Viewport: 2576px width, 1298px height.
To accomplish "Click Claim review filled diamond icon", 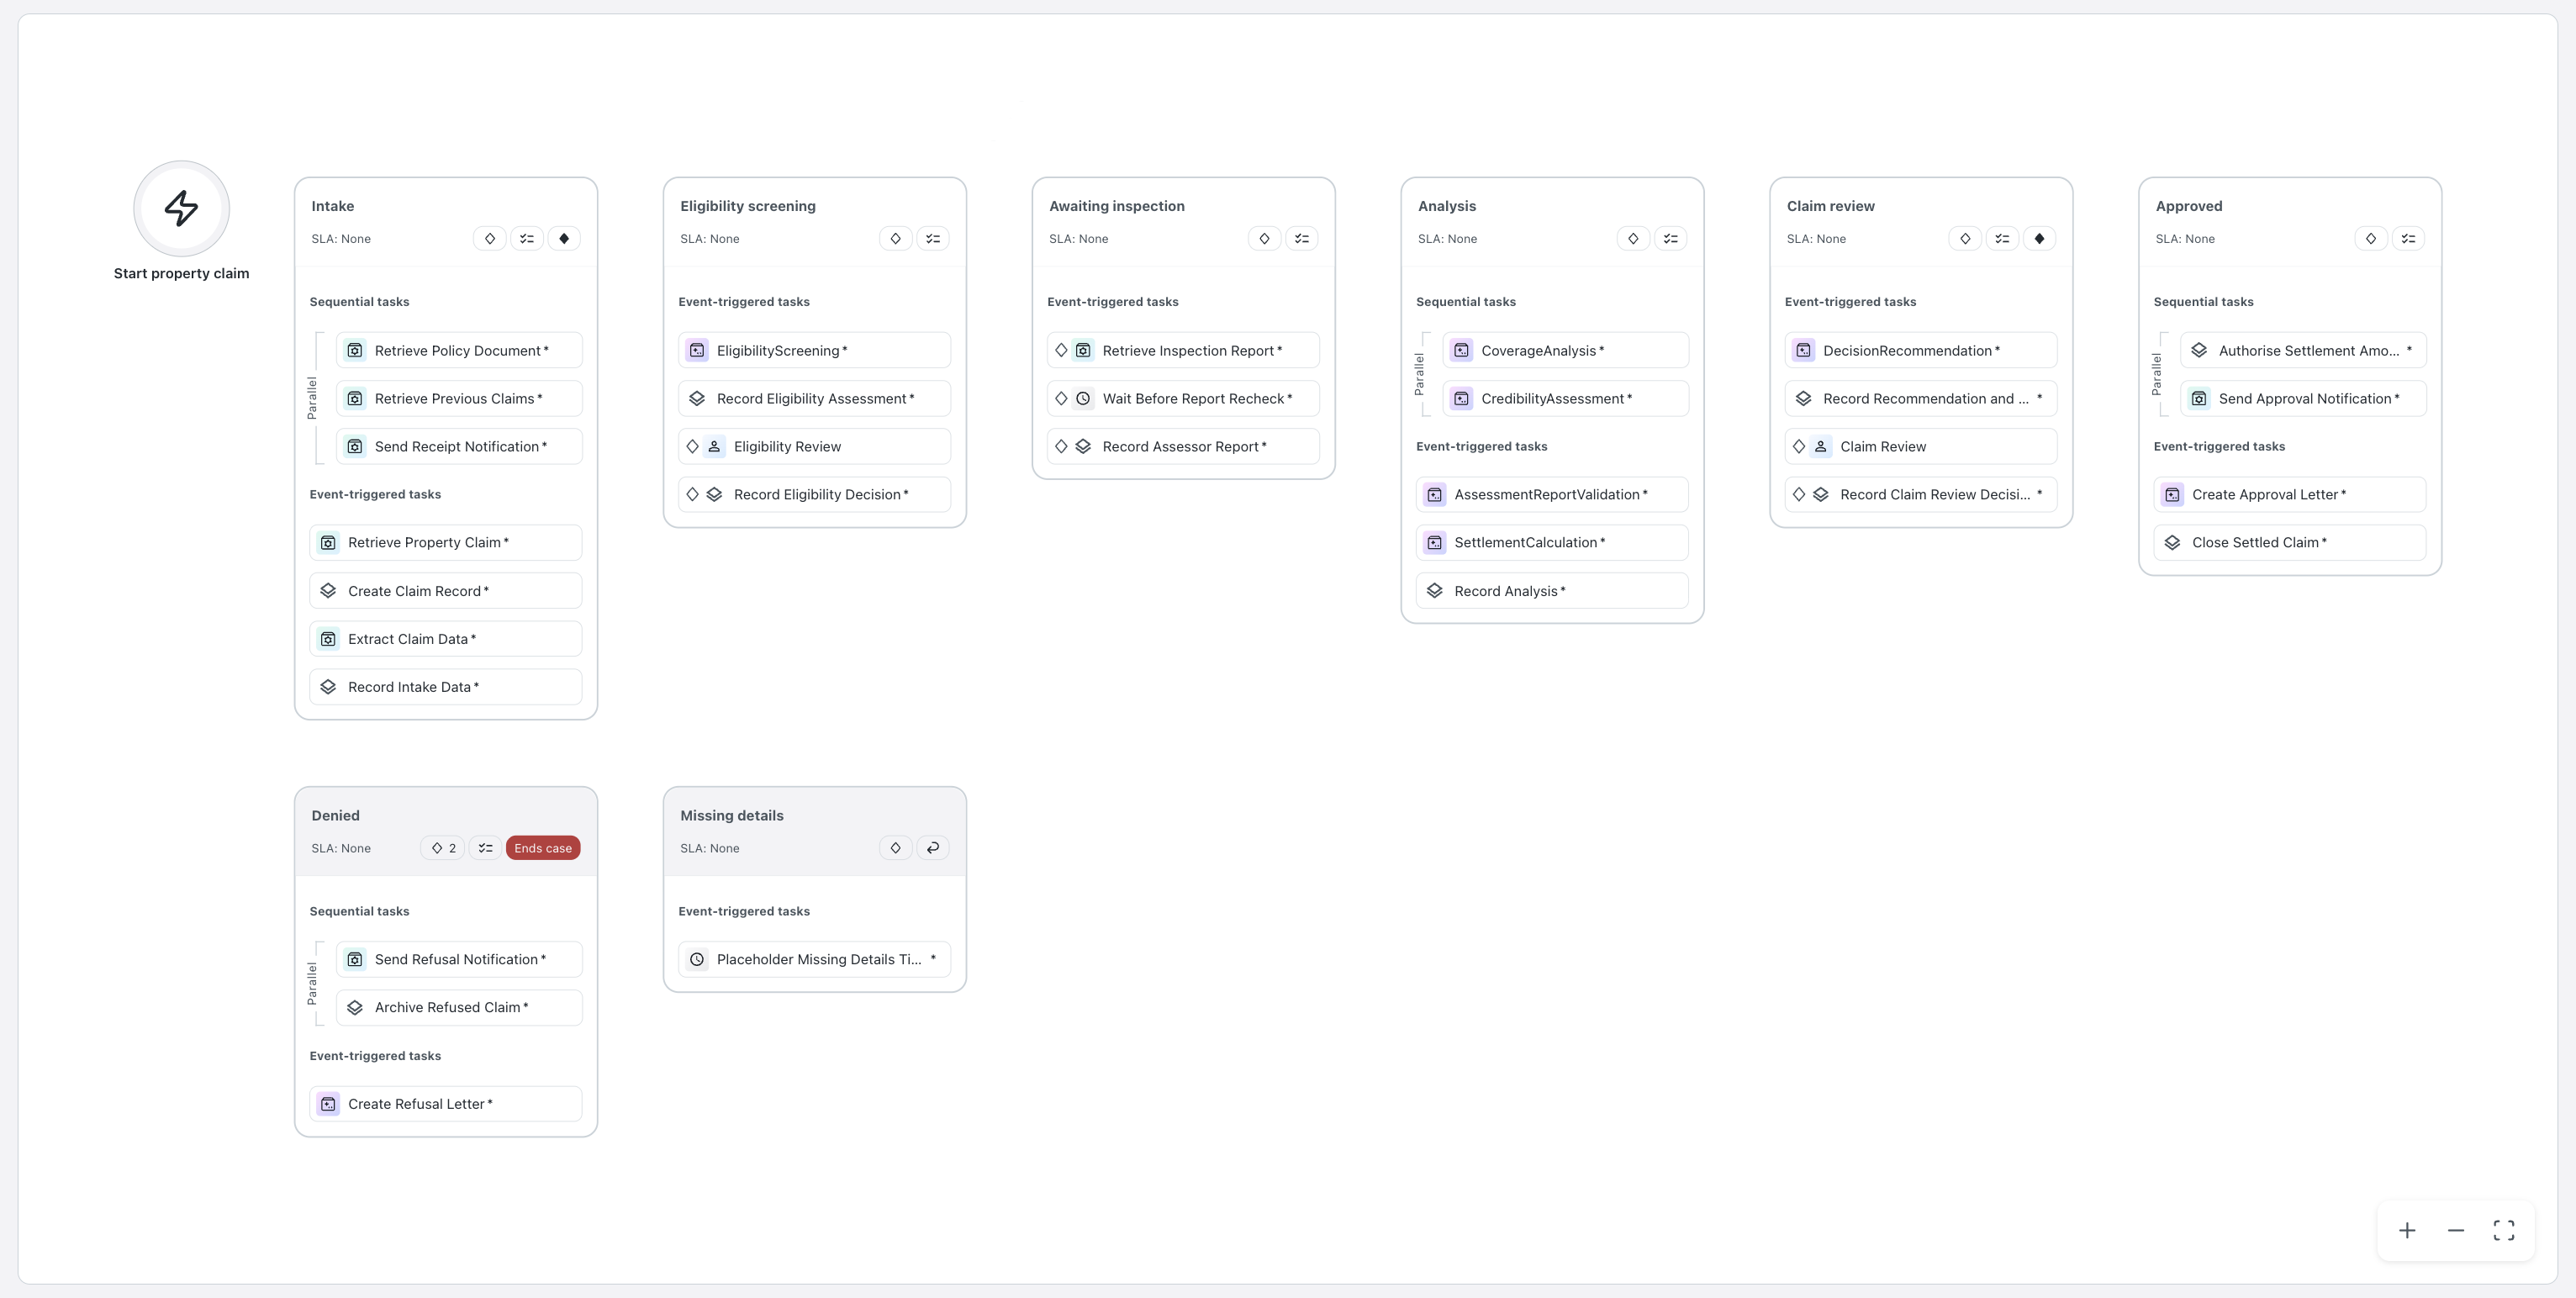I will [2039, 238].
